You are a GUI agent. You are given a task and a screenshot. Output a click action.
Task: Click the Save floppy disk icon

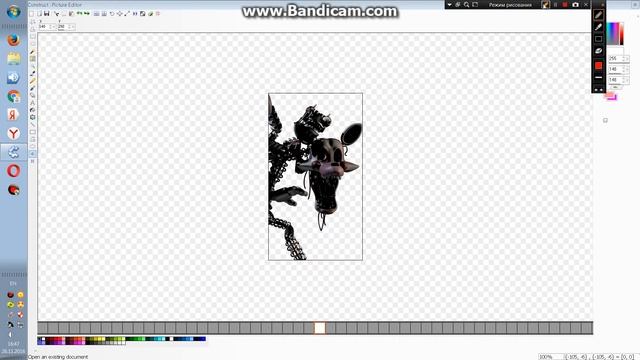47,14
